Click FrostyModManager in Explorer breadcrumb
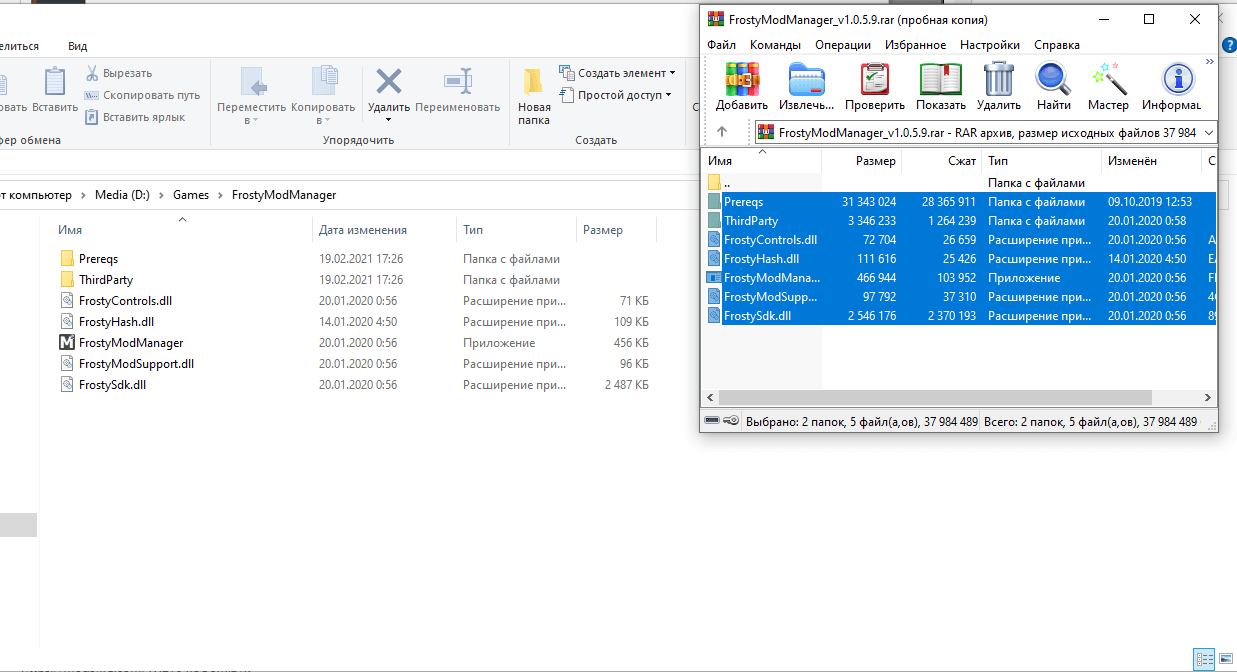Image resolution: width=1237 pixels, height=672 pixels. tap(284, 195)
